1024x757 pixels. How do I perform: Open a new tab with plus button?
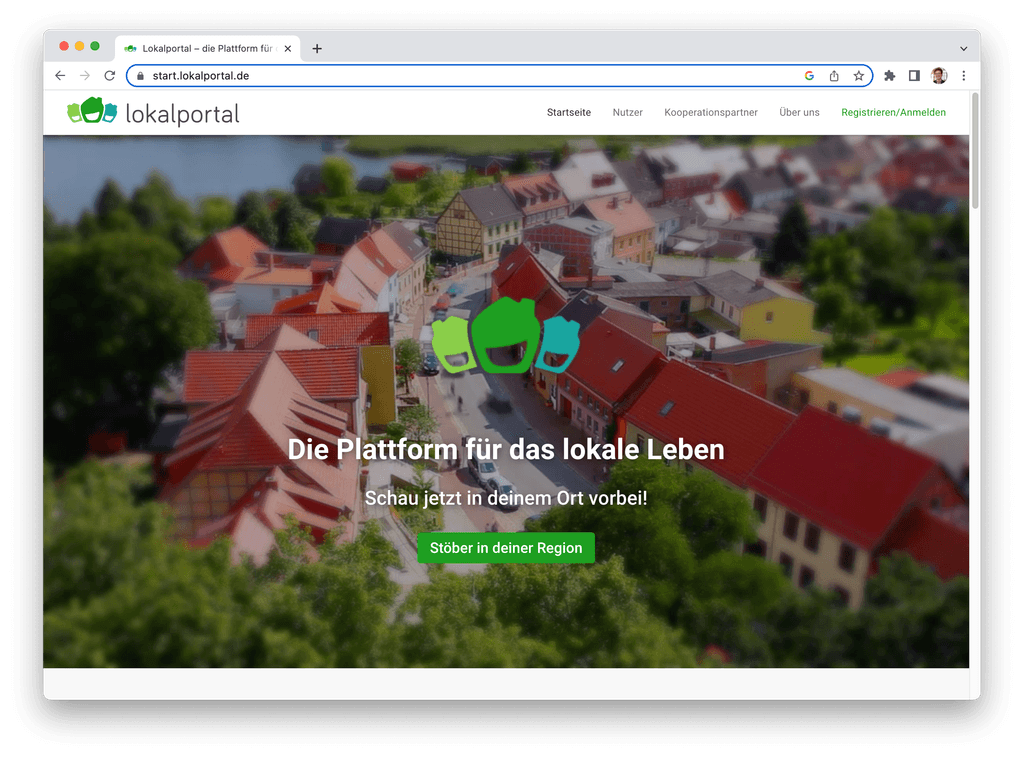[x=317, y=48]
